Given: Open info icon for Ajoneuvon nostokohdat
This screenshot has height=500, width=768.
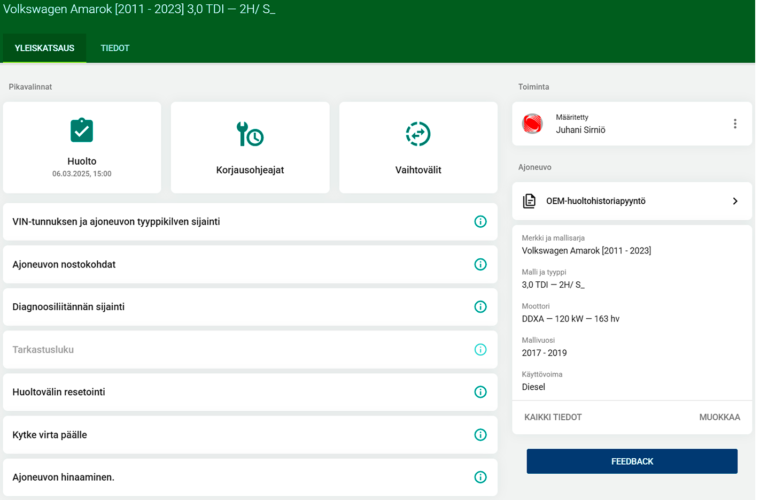Looking at the screenshot, I should coord(480,264).
